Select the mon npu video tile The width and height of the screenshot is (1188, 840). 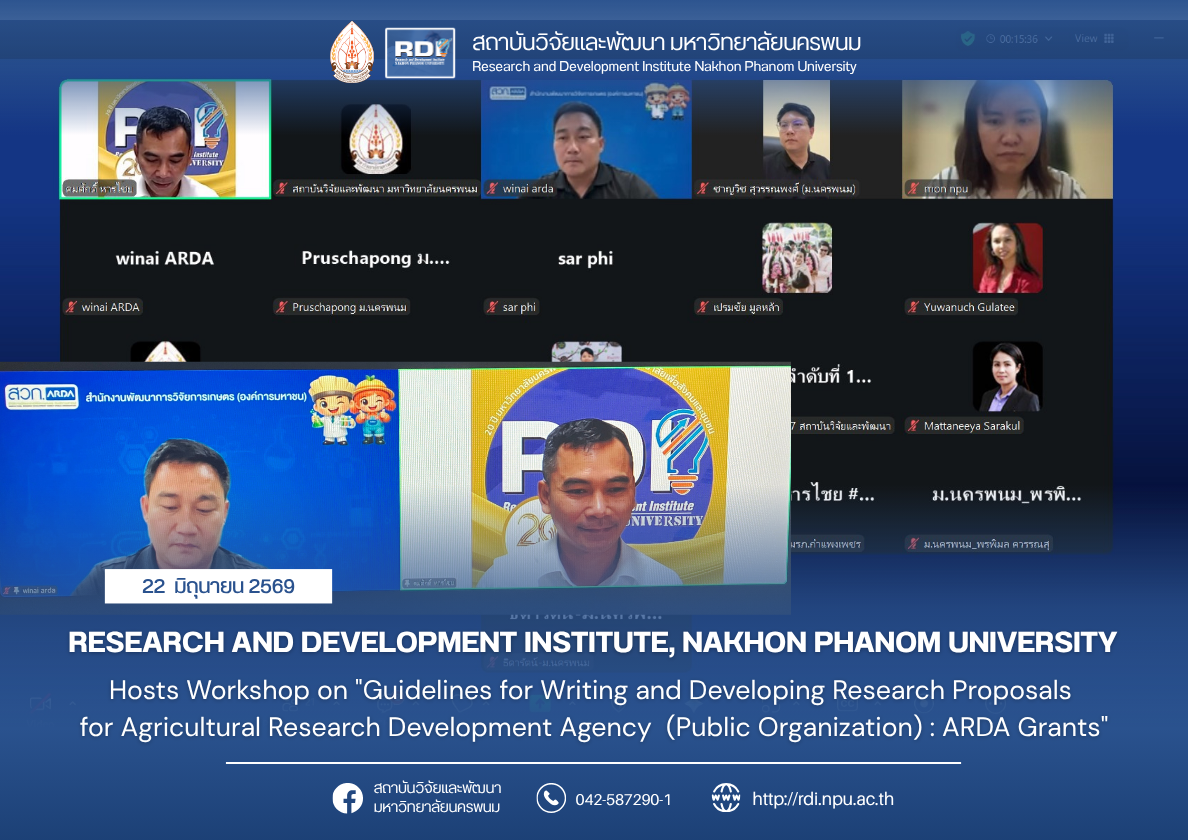click(x=1008, y=139)
